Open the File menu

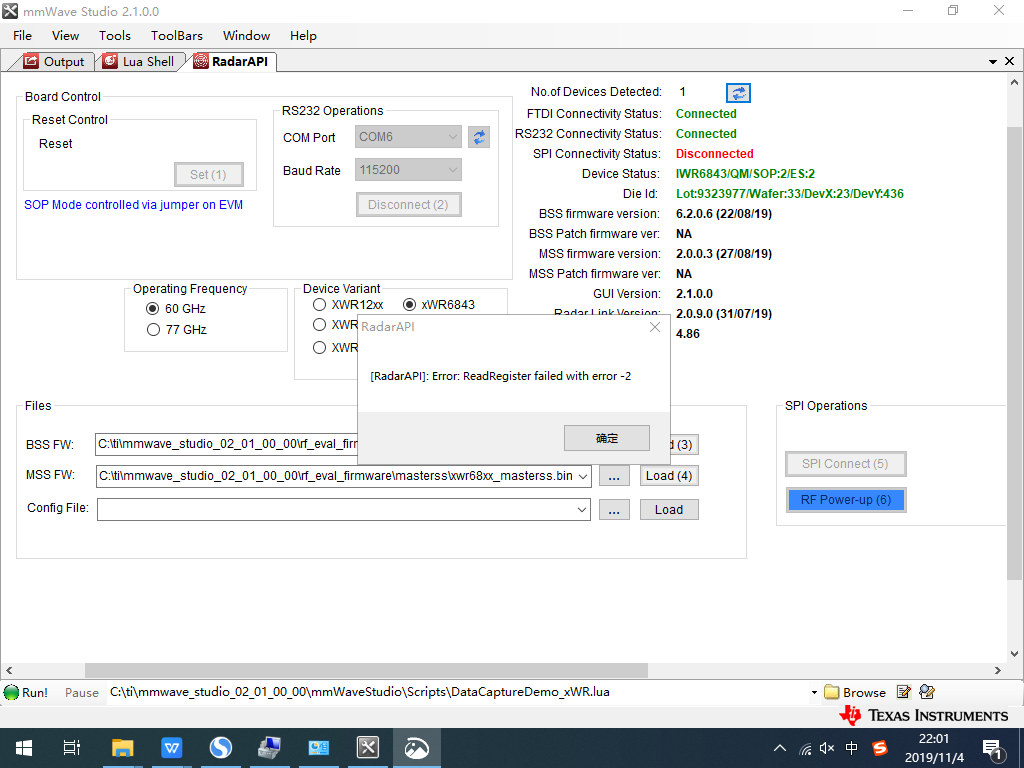click(x=22, y=36)
